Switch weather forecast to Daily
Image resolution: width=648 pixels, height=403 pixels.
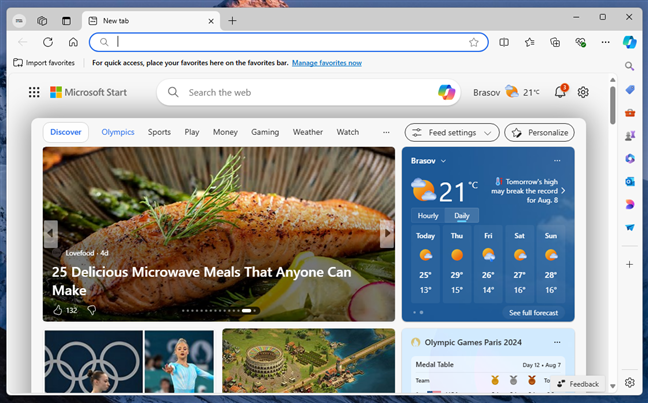(x=462, y=216)
